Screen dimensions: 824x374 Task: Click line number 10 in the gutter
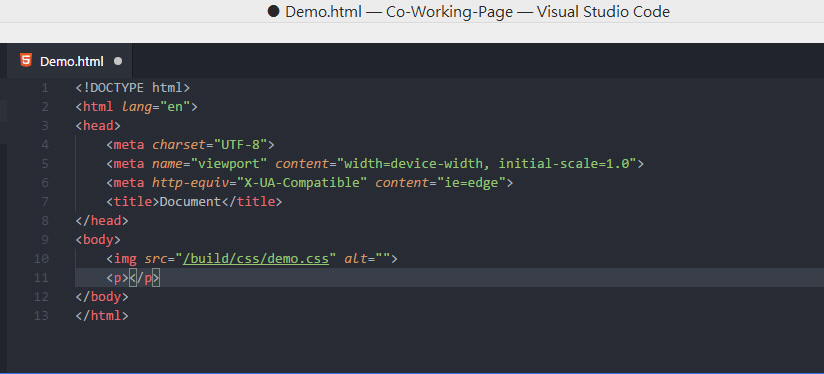click(41, 259)
